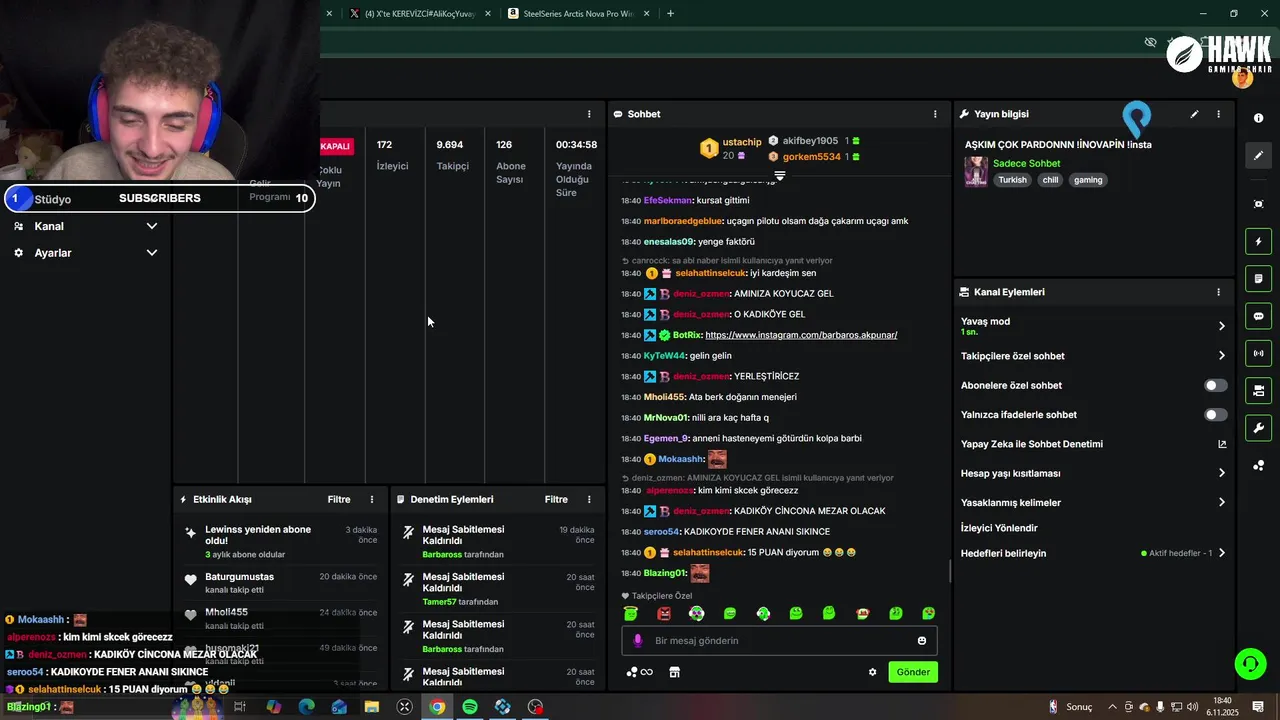The width and height of the screenshot is (1280, 720).
Task: Insert the angry red emote
Action: pos(664,613)
